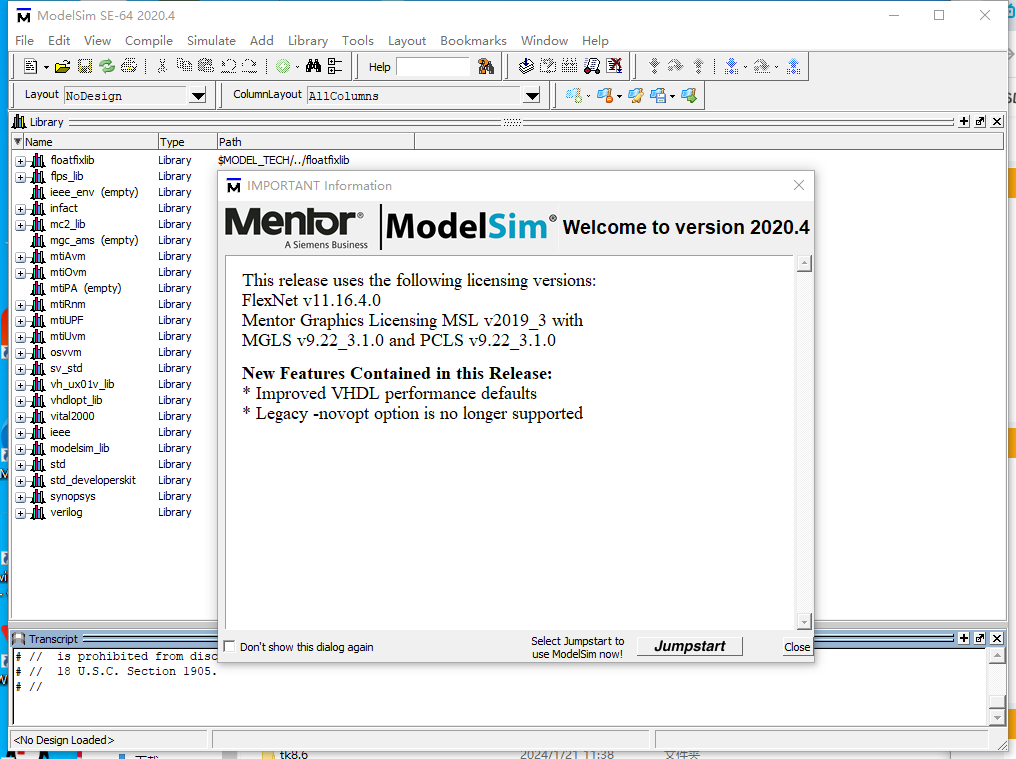Click the Jumpstart button

(689, 646)
